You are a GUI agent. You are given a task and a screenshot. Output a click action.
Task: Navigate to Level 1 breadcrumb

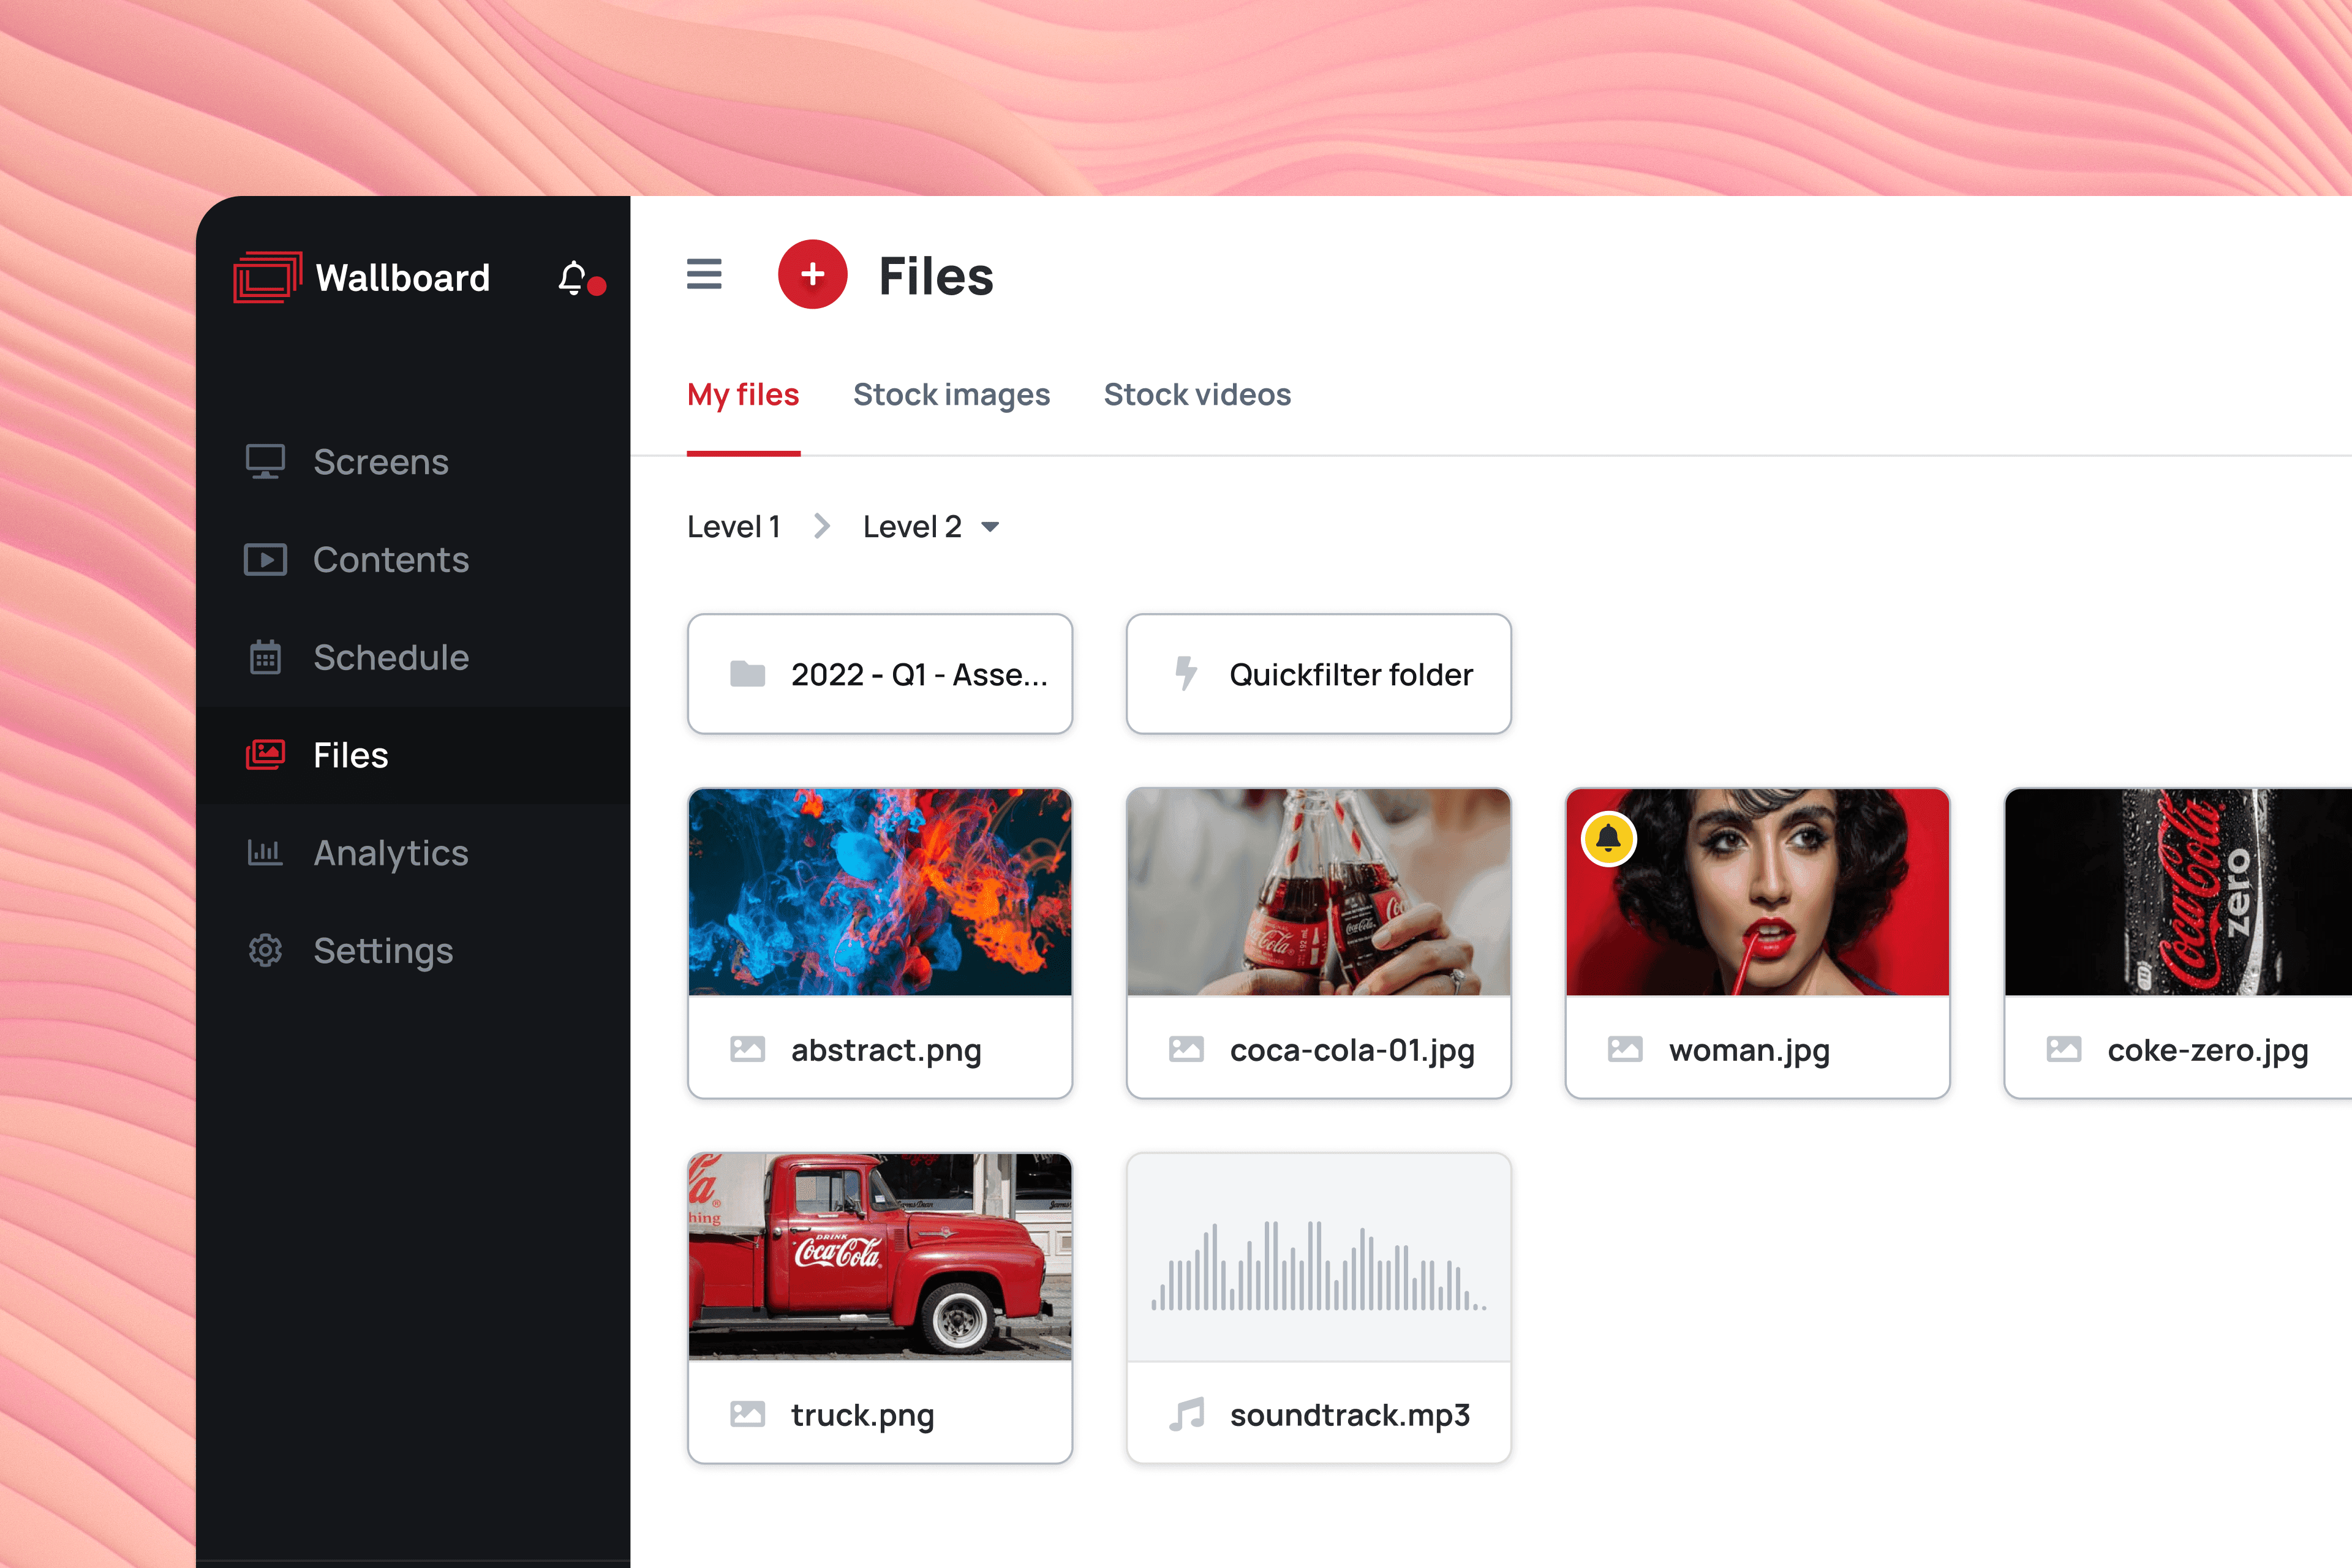point(733,527)
